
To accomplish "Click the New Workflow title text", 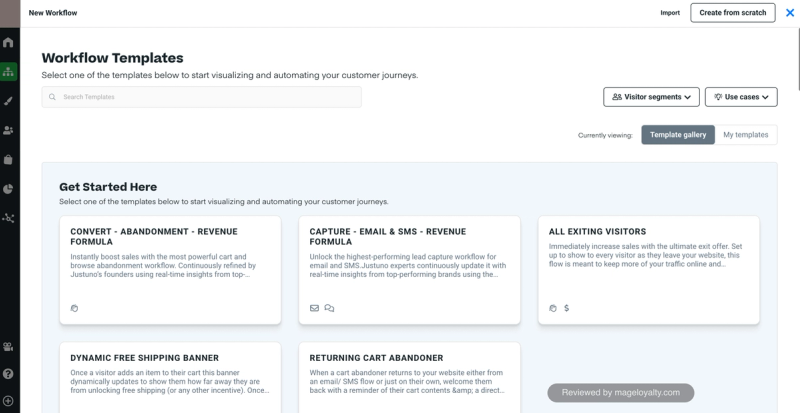I will pos(53,13).
